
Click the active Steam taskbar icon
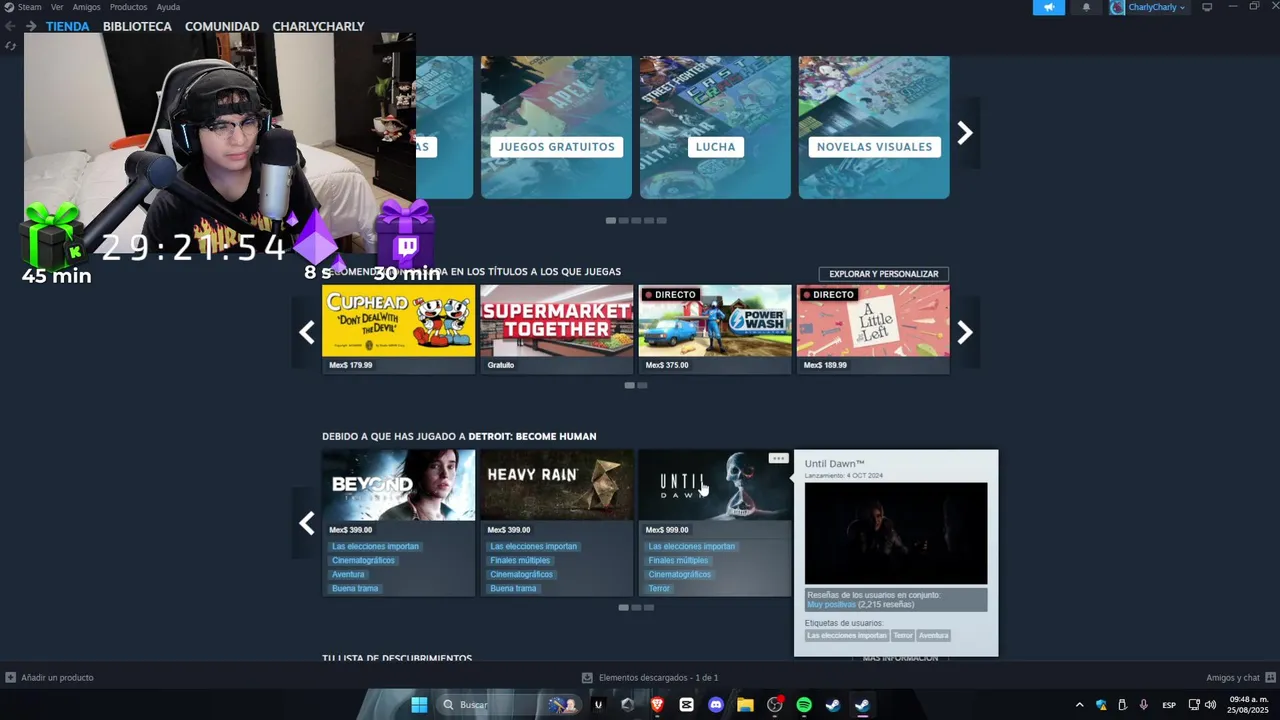pyautogui.click(x=862, y=705)
